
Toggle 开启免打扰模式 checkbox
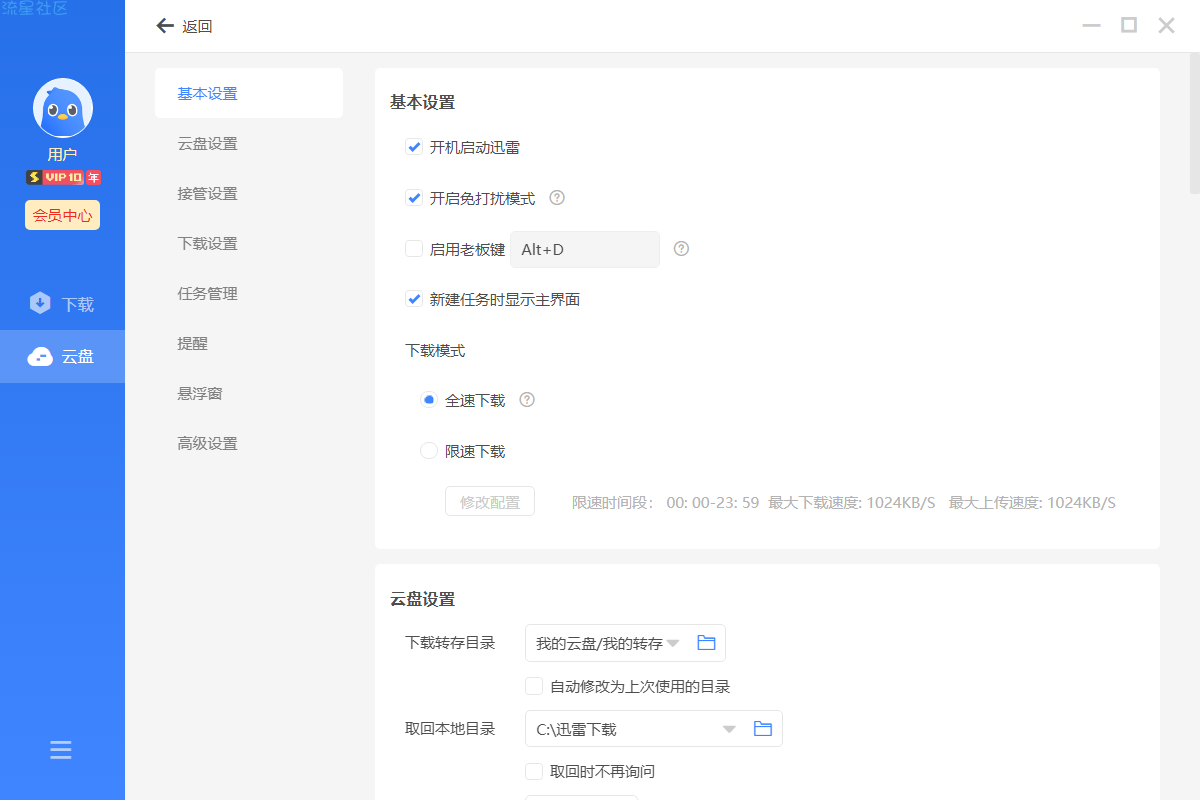point(413,198)
